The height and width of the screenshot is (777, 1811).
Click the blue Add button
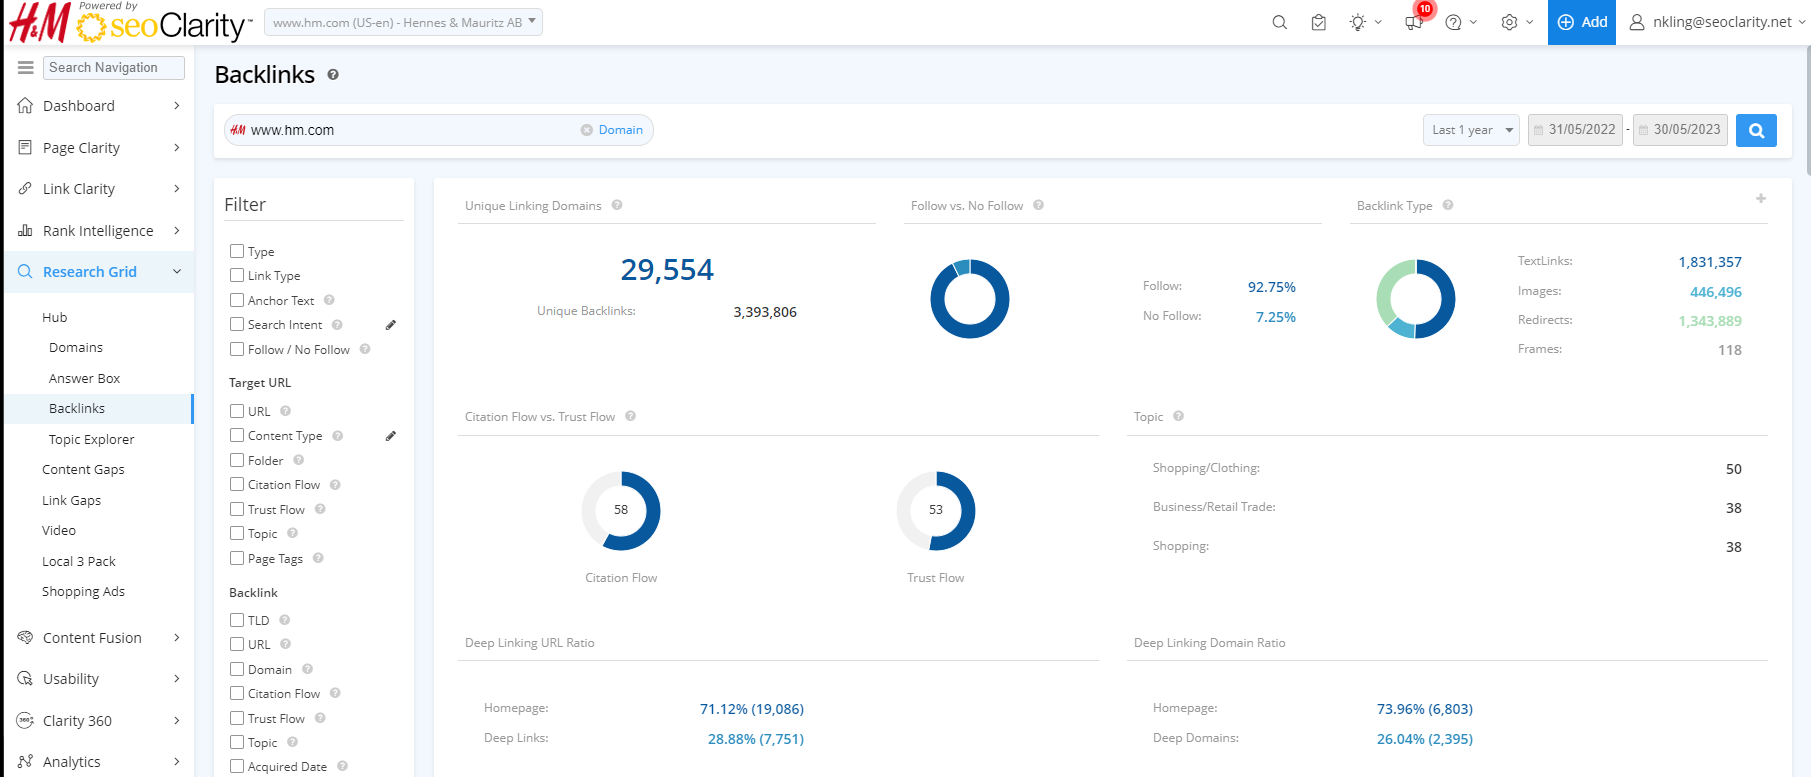point(1582,22)
